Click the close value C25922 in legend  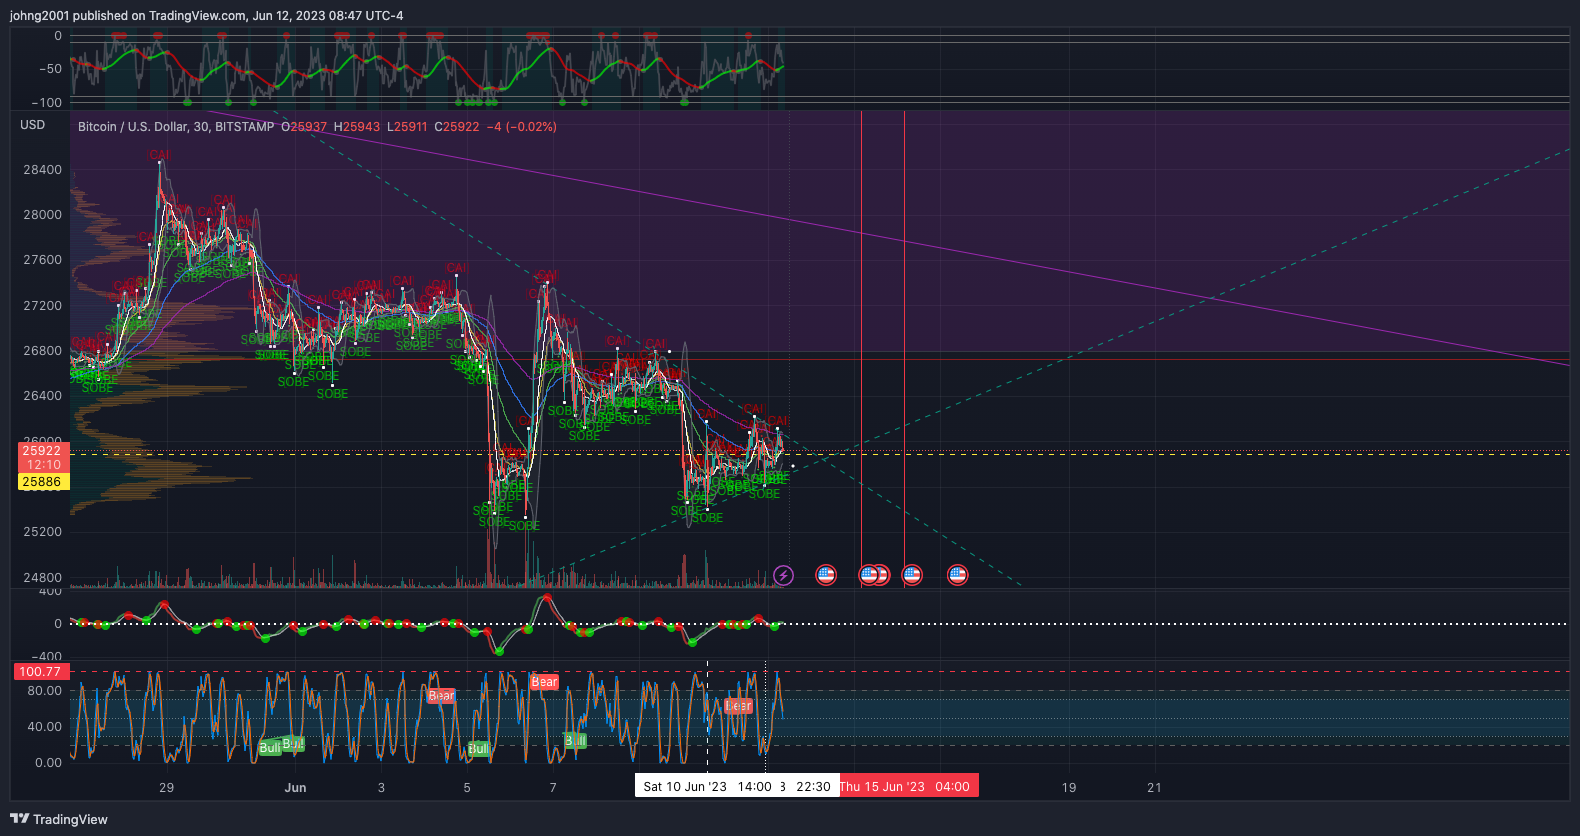tap(457, 127)
